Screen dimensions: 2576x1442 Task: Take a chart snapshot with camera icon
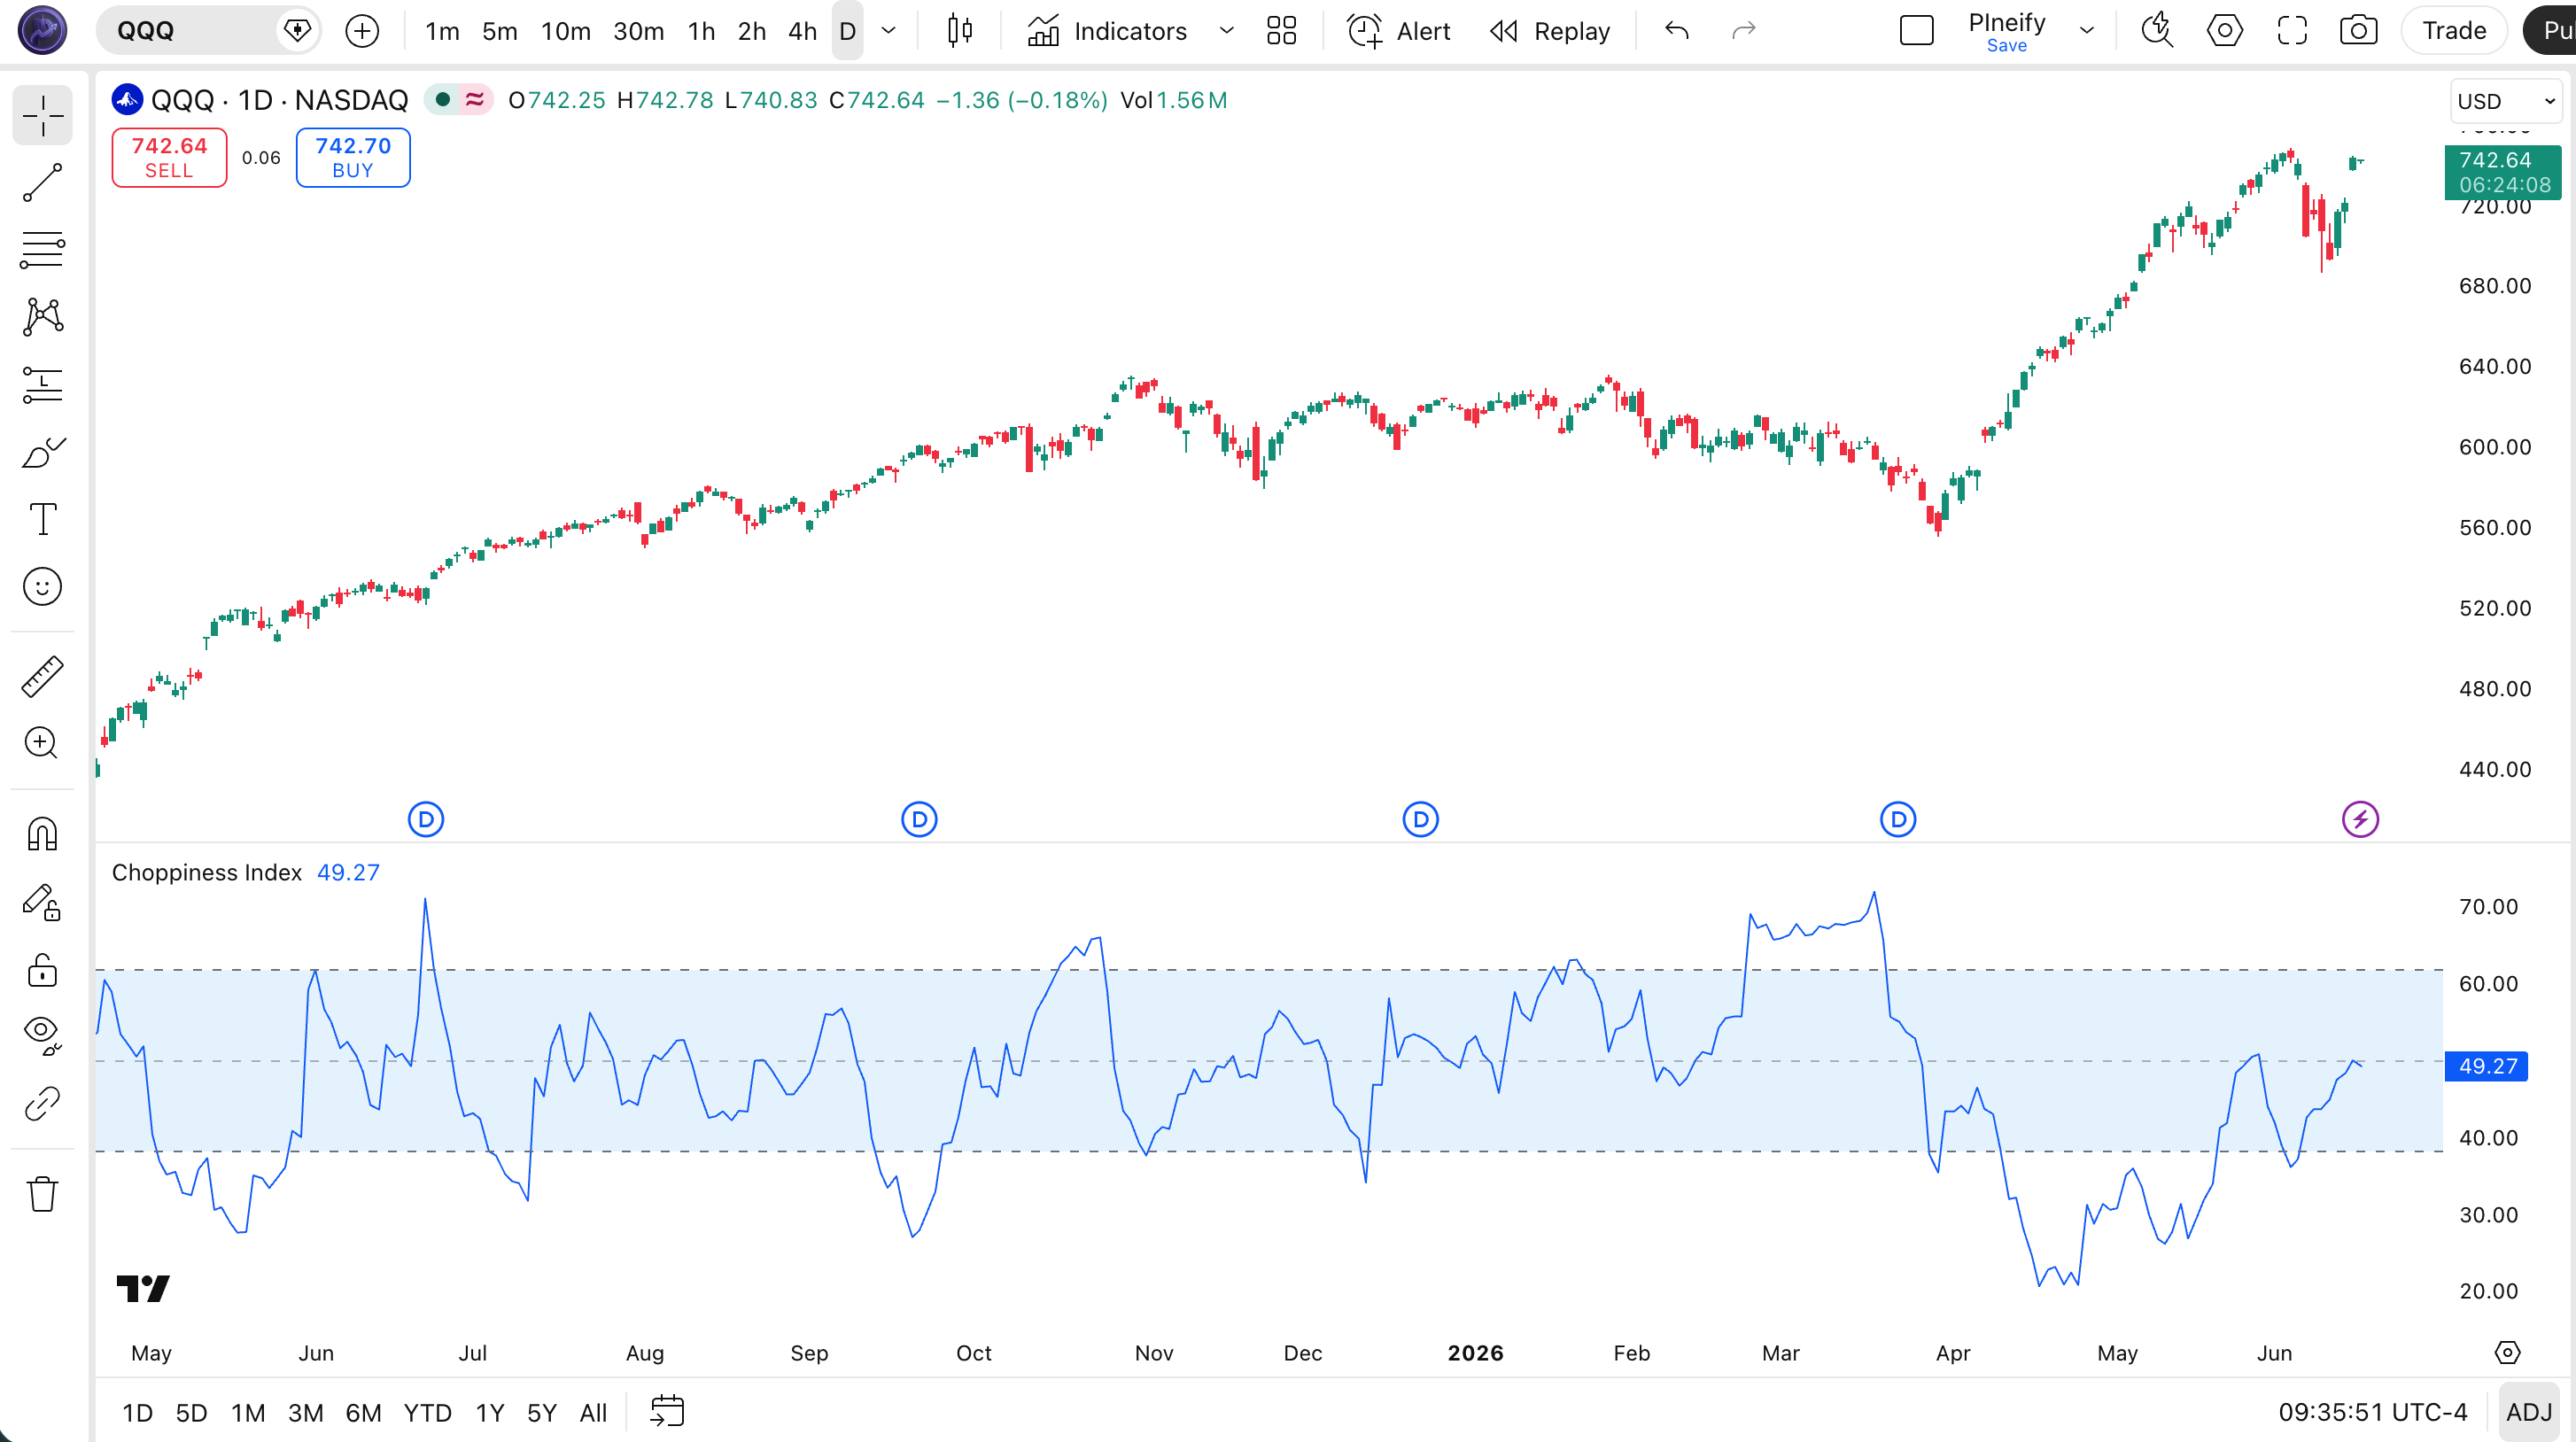click(2358, 31)
